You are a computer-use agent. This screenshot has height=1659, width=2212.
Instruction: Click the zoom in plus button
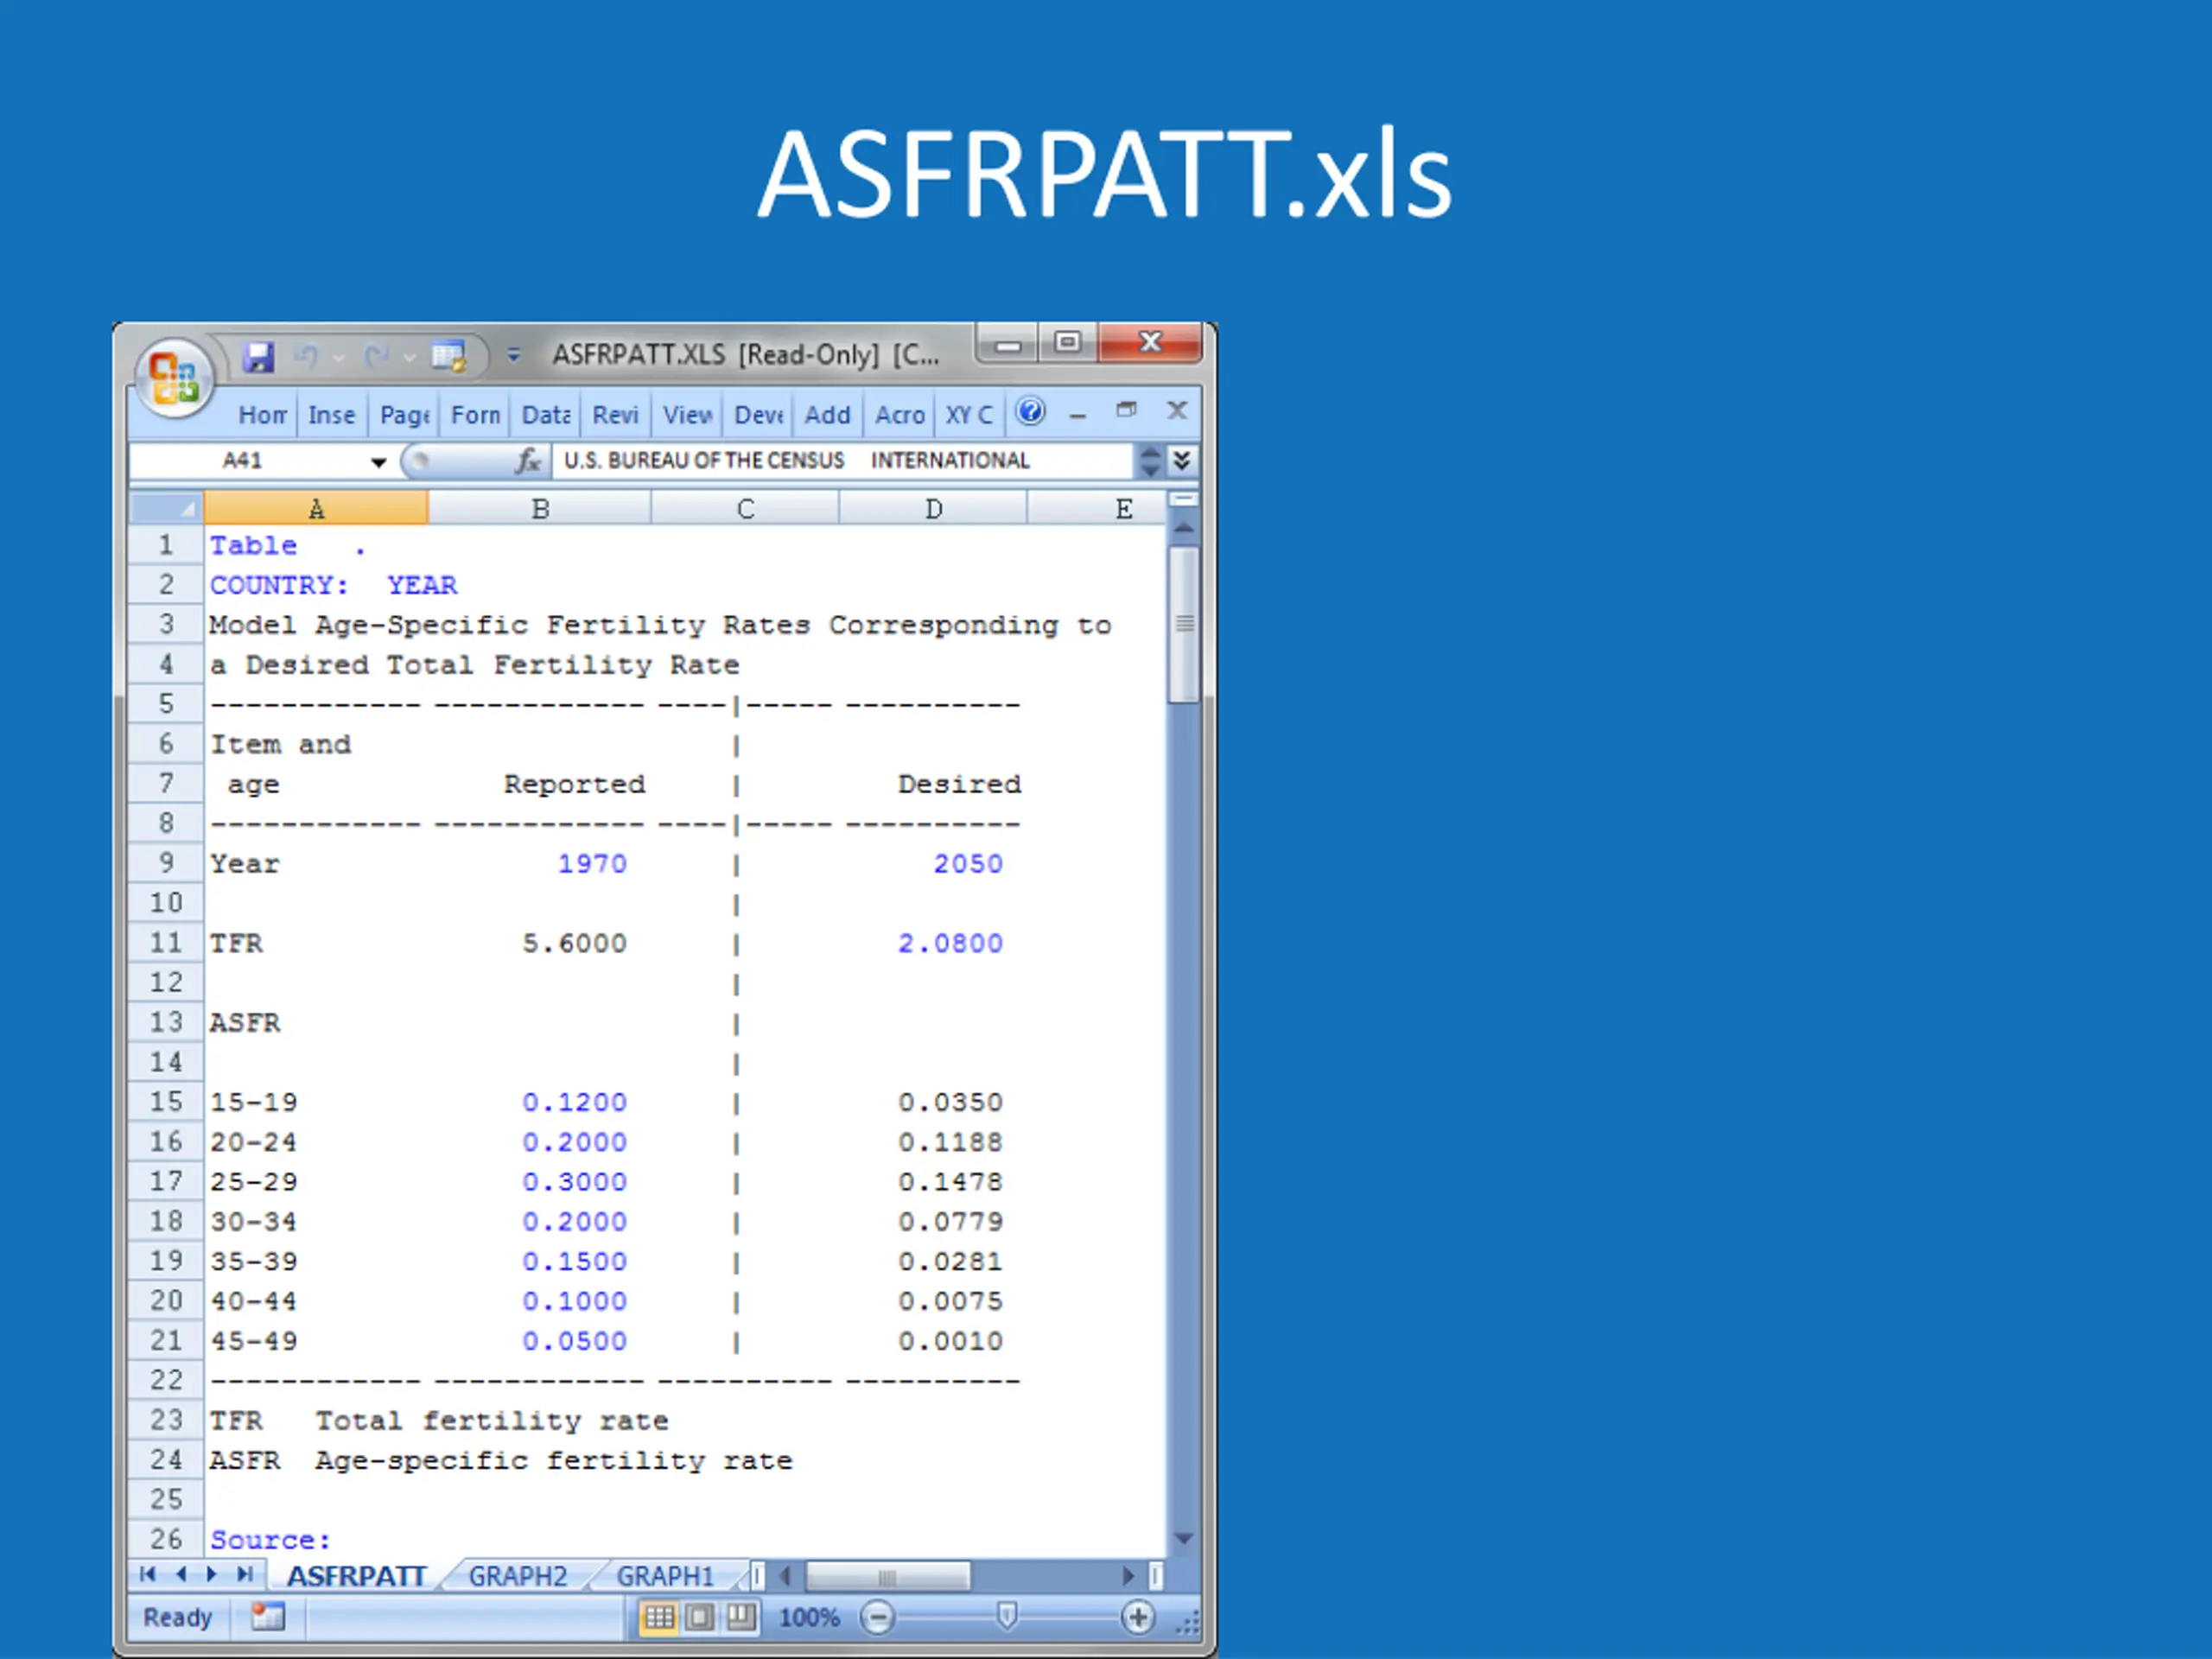tap(1137, 1617)
